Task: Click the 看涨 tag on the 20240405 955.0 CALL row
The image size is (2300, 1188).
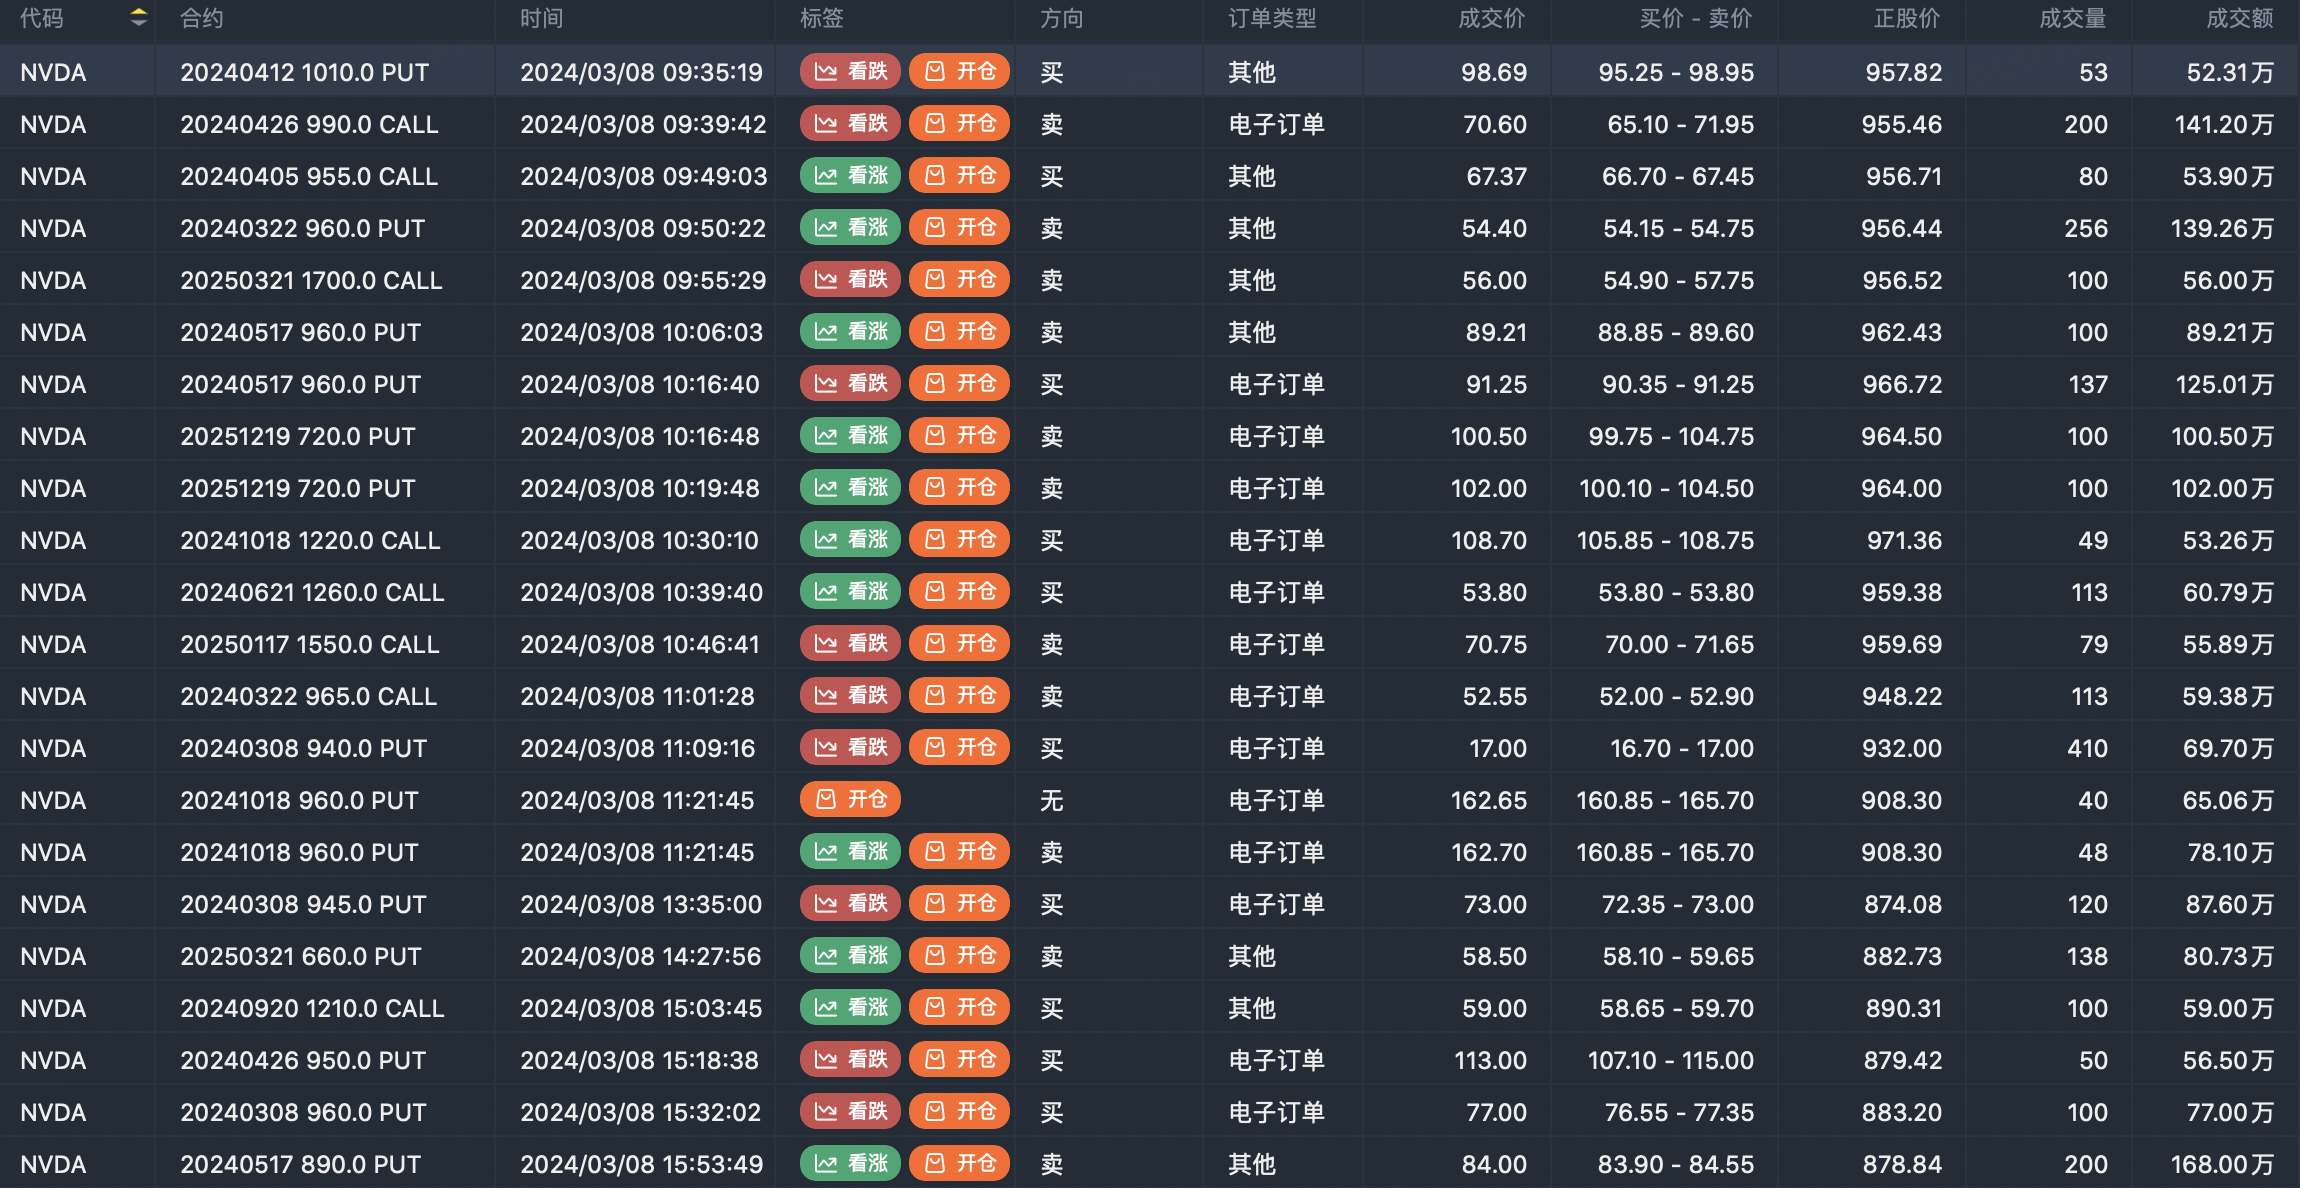Action: [851, 176]
